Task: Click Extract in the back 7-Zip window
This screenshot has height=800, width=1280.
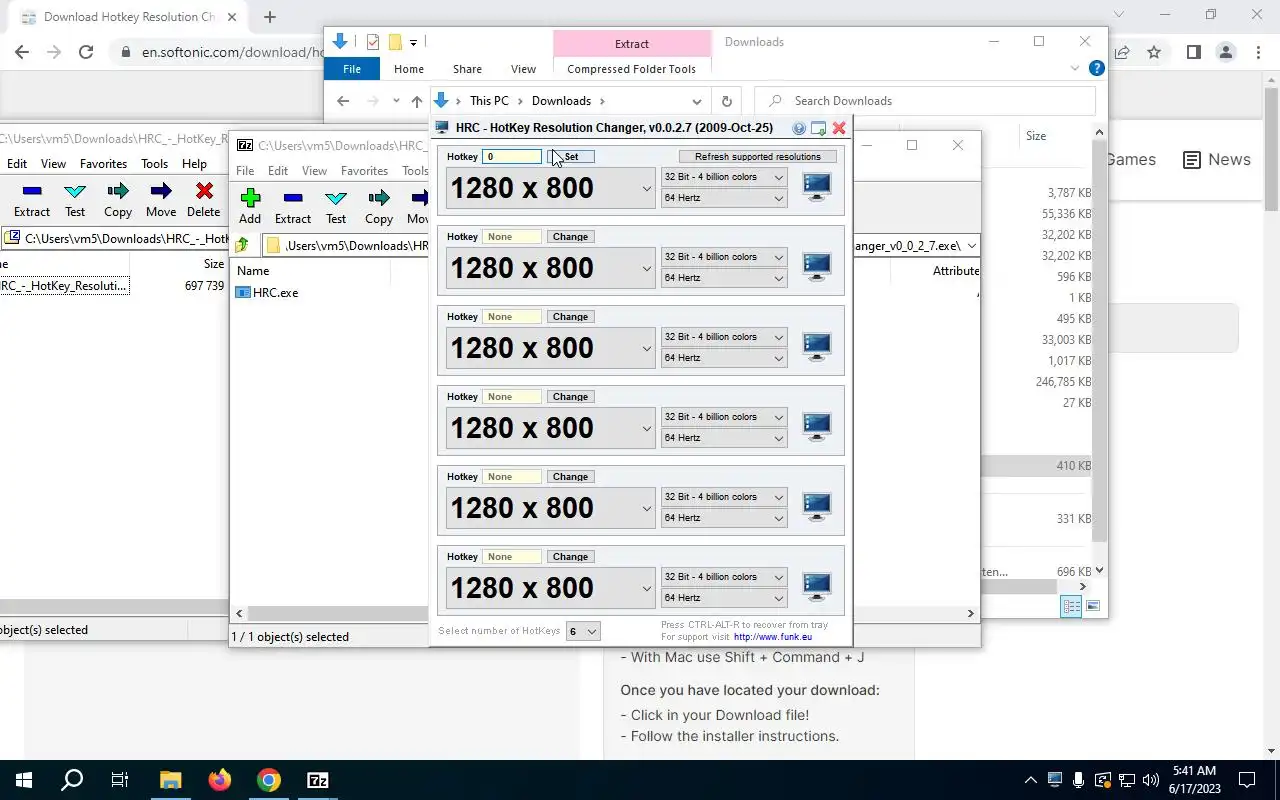Action: pyautogui.click(x=32, y=199)
